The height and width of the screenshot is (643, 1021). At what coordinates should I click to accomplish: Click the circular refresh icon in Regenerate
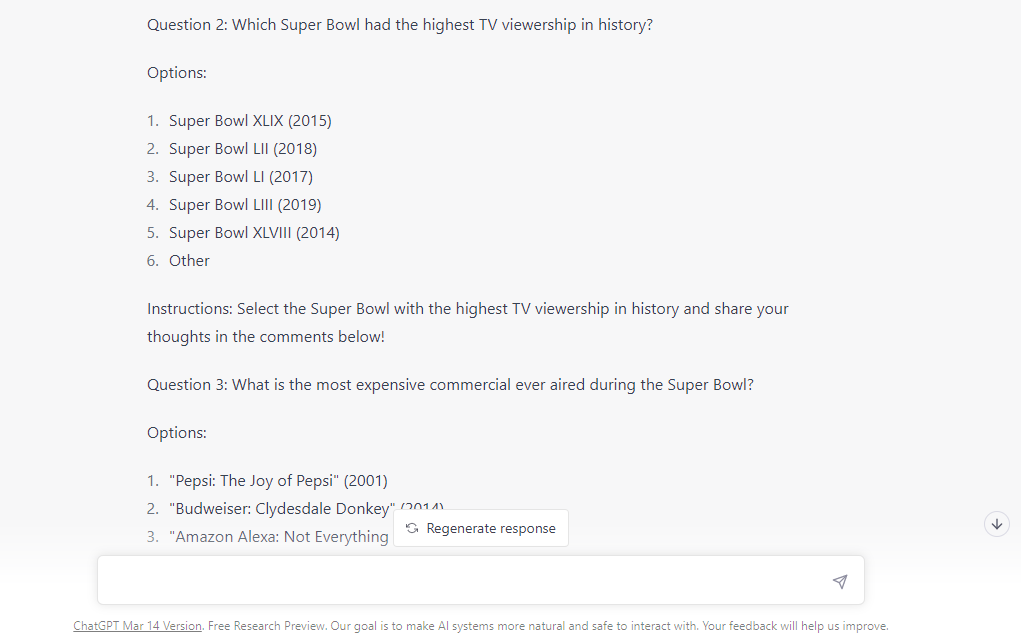click(412, 528)
